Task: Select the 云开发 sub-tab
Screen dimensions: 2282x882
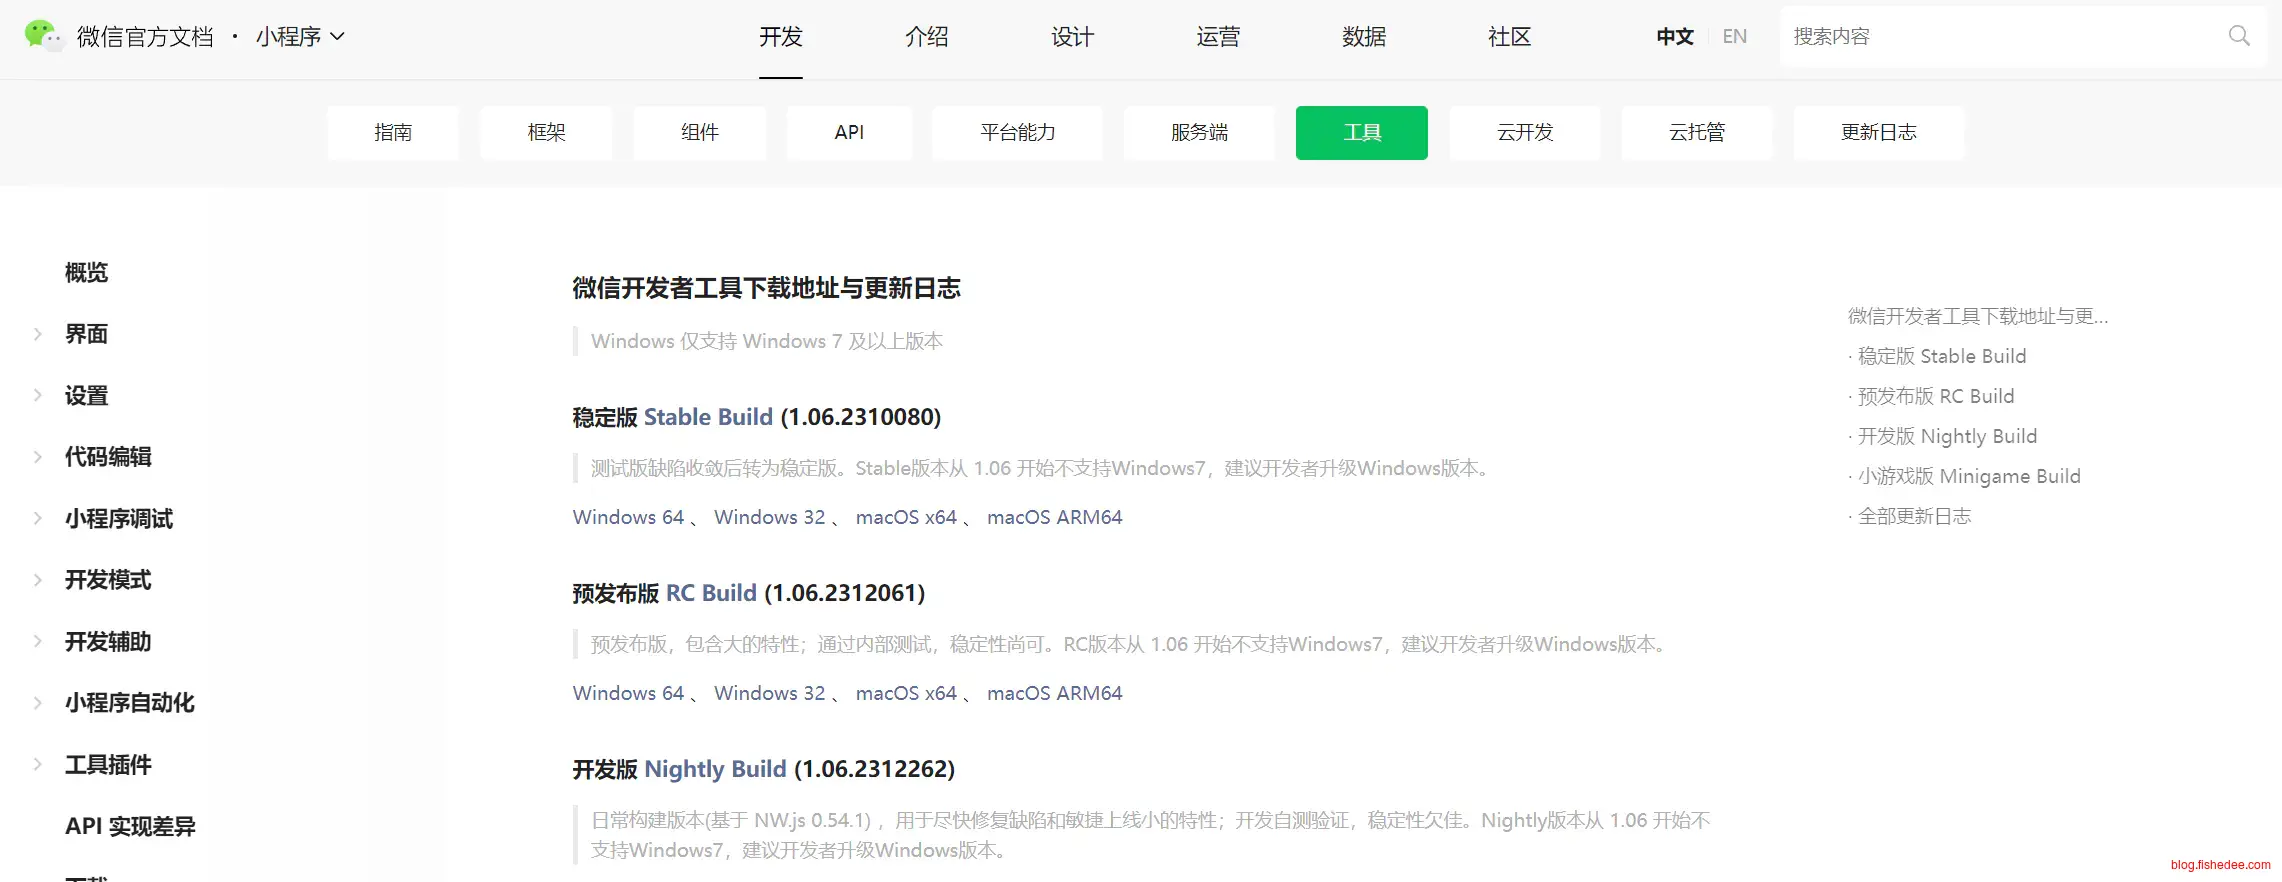Action: (x=1524, y=132)
